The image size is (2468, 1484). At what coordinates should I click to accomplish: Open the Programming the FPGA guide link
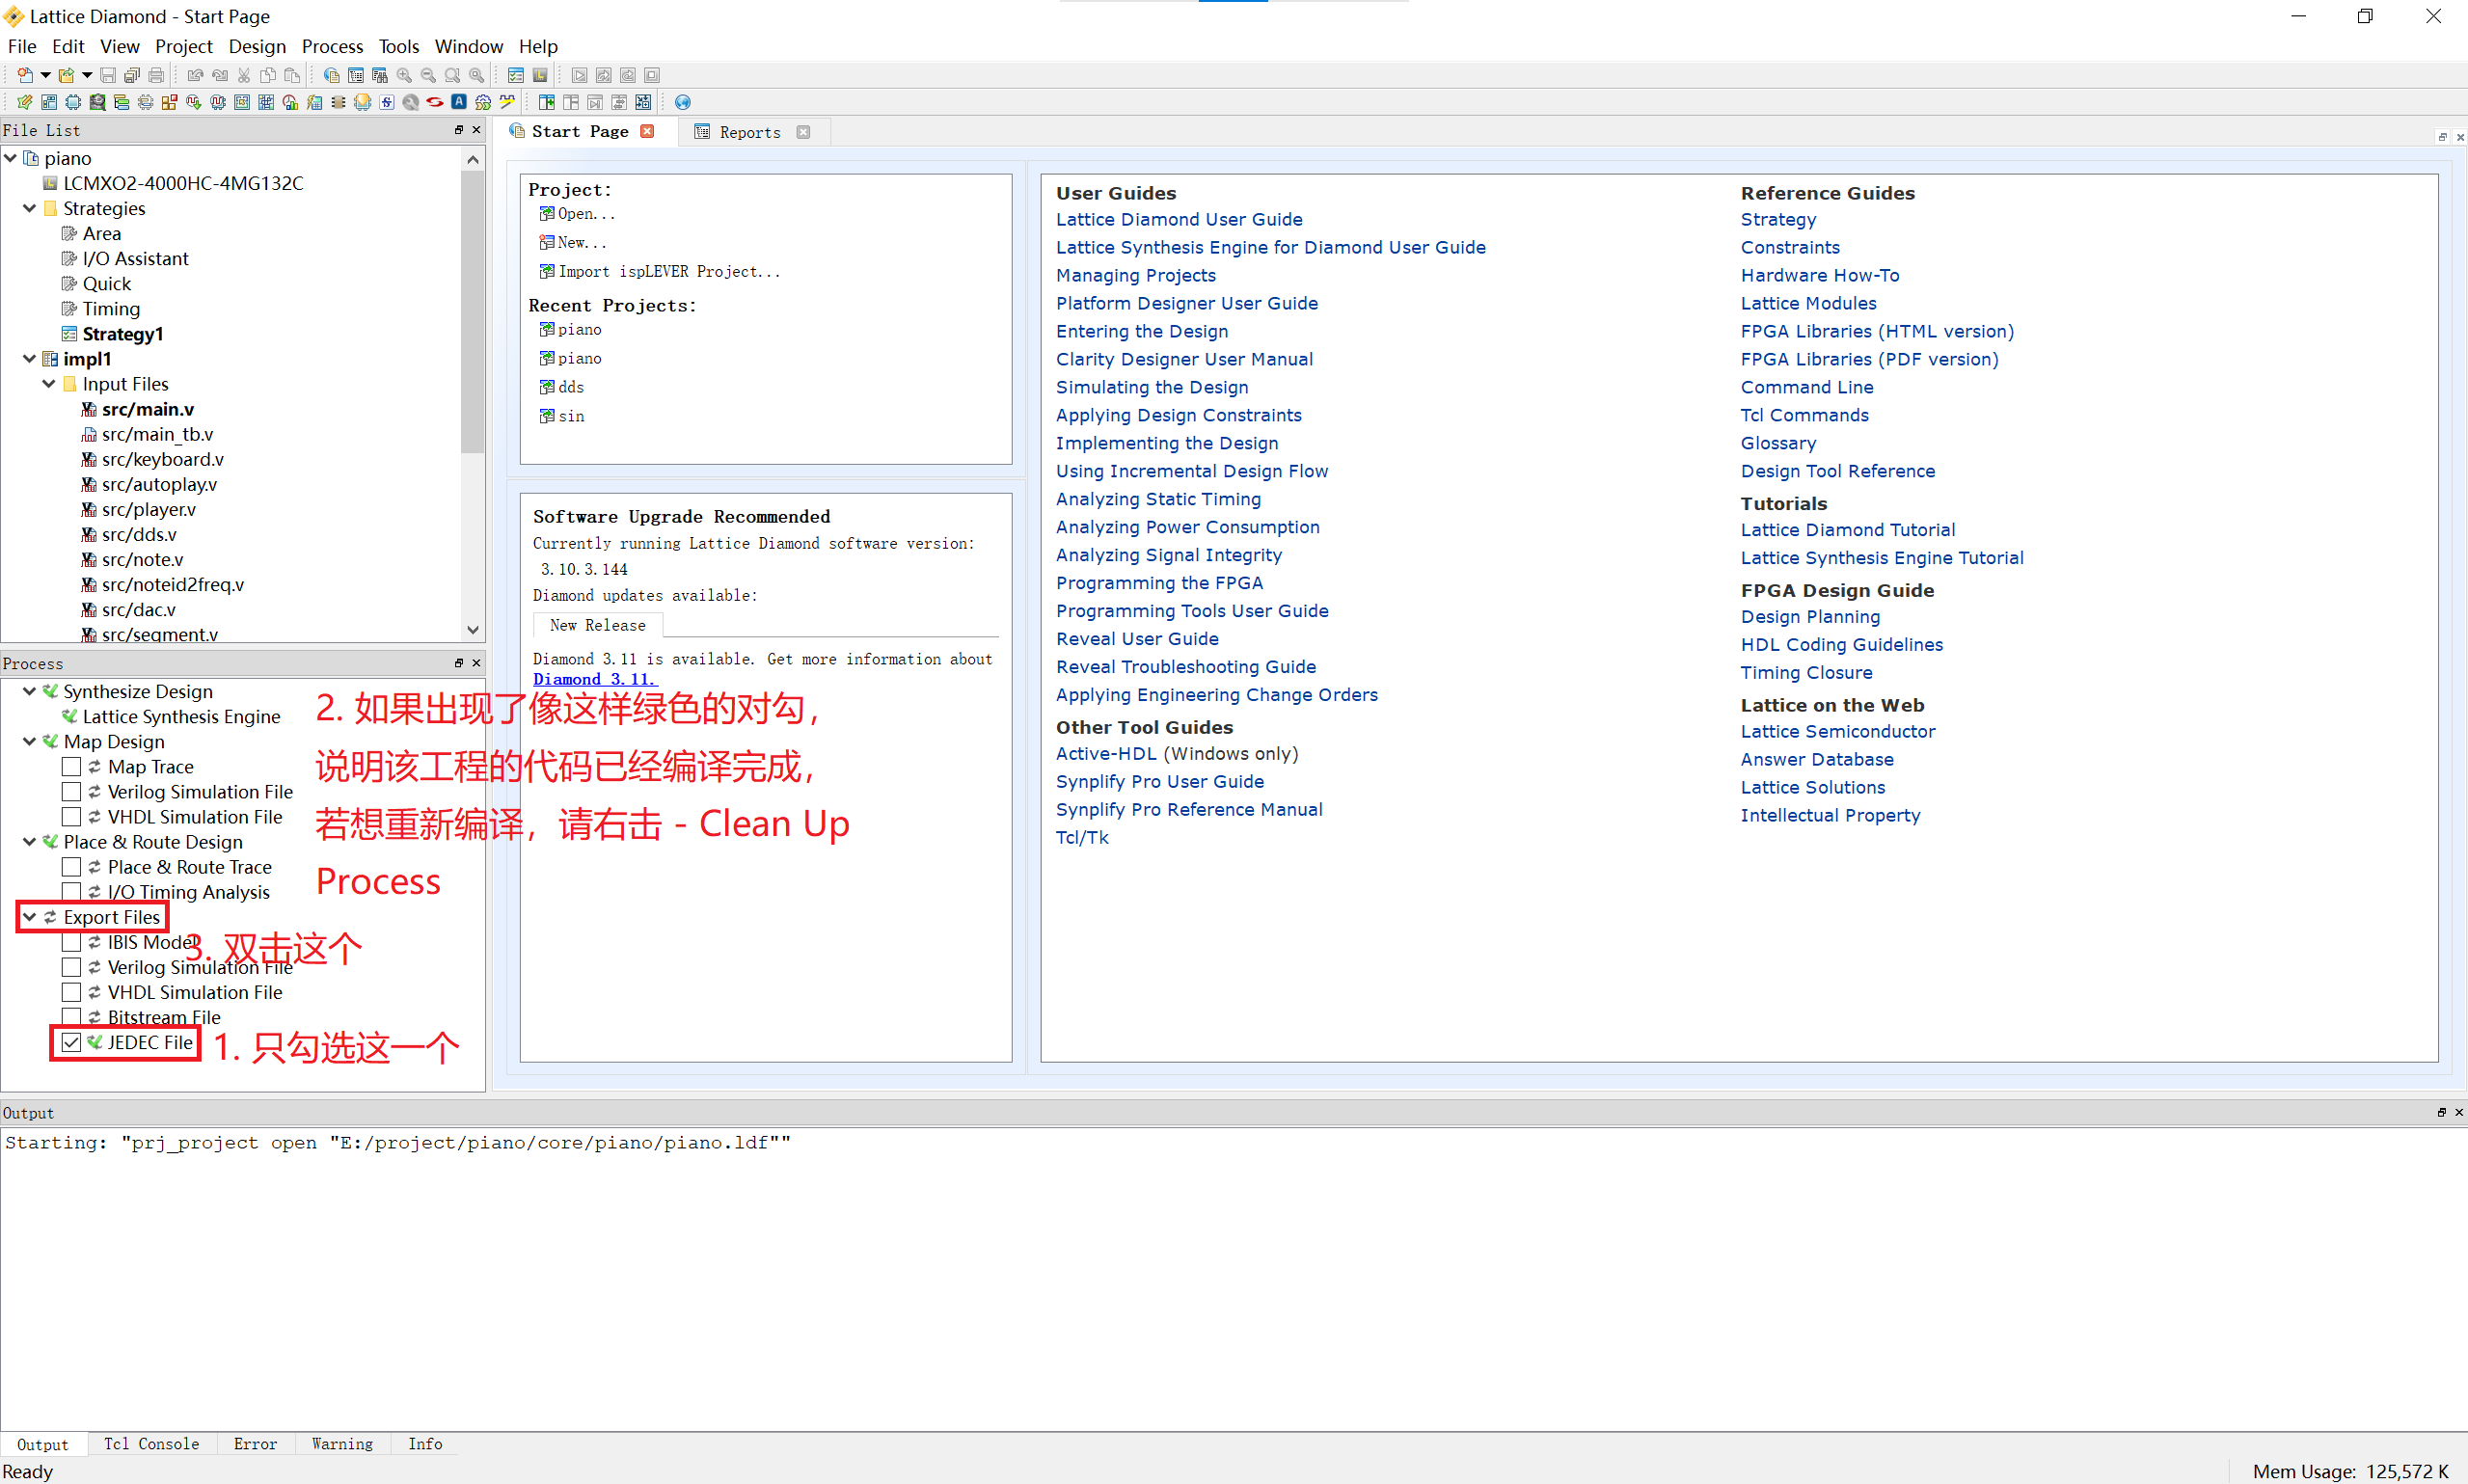click(x=1160, y=583)
